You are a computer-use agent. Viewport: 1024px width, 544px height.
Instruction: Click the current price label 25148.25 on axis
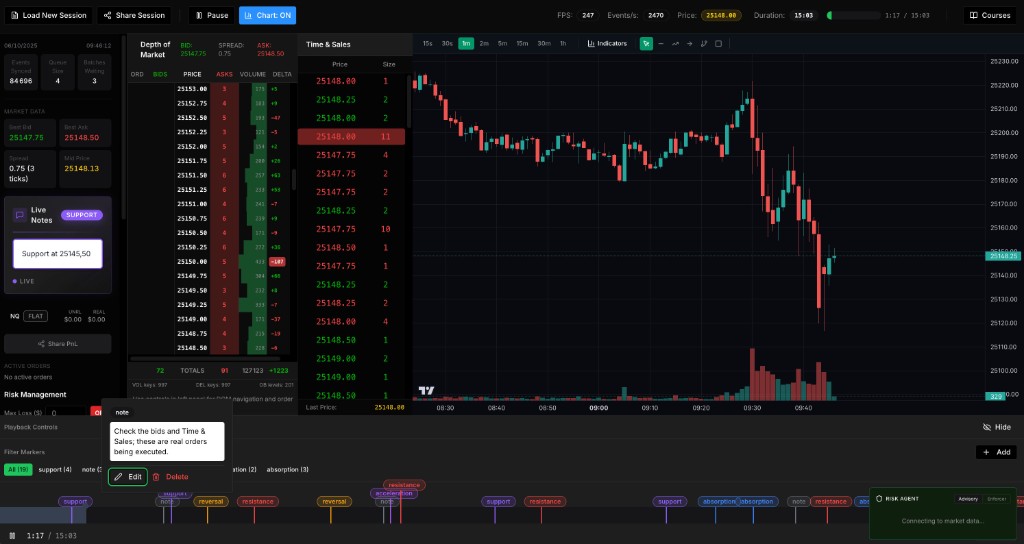pyautogui.click(x=1002, y=256)
